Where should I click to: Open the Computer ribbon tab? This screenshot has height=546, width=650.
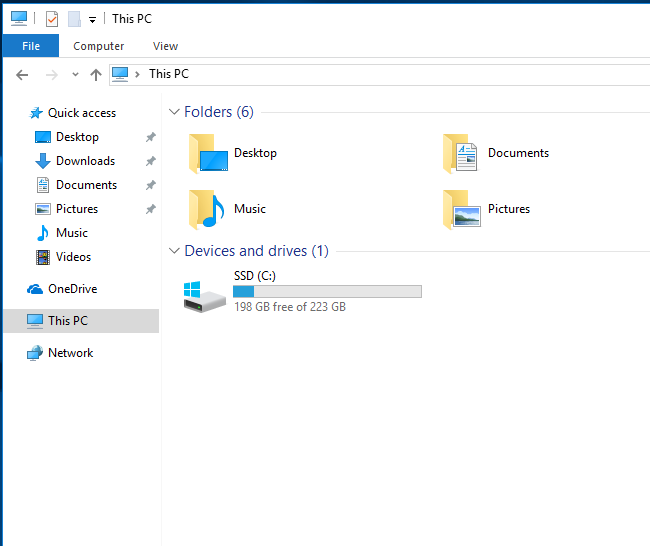[99, 46]
